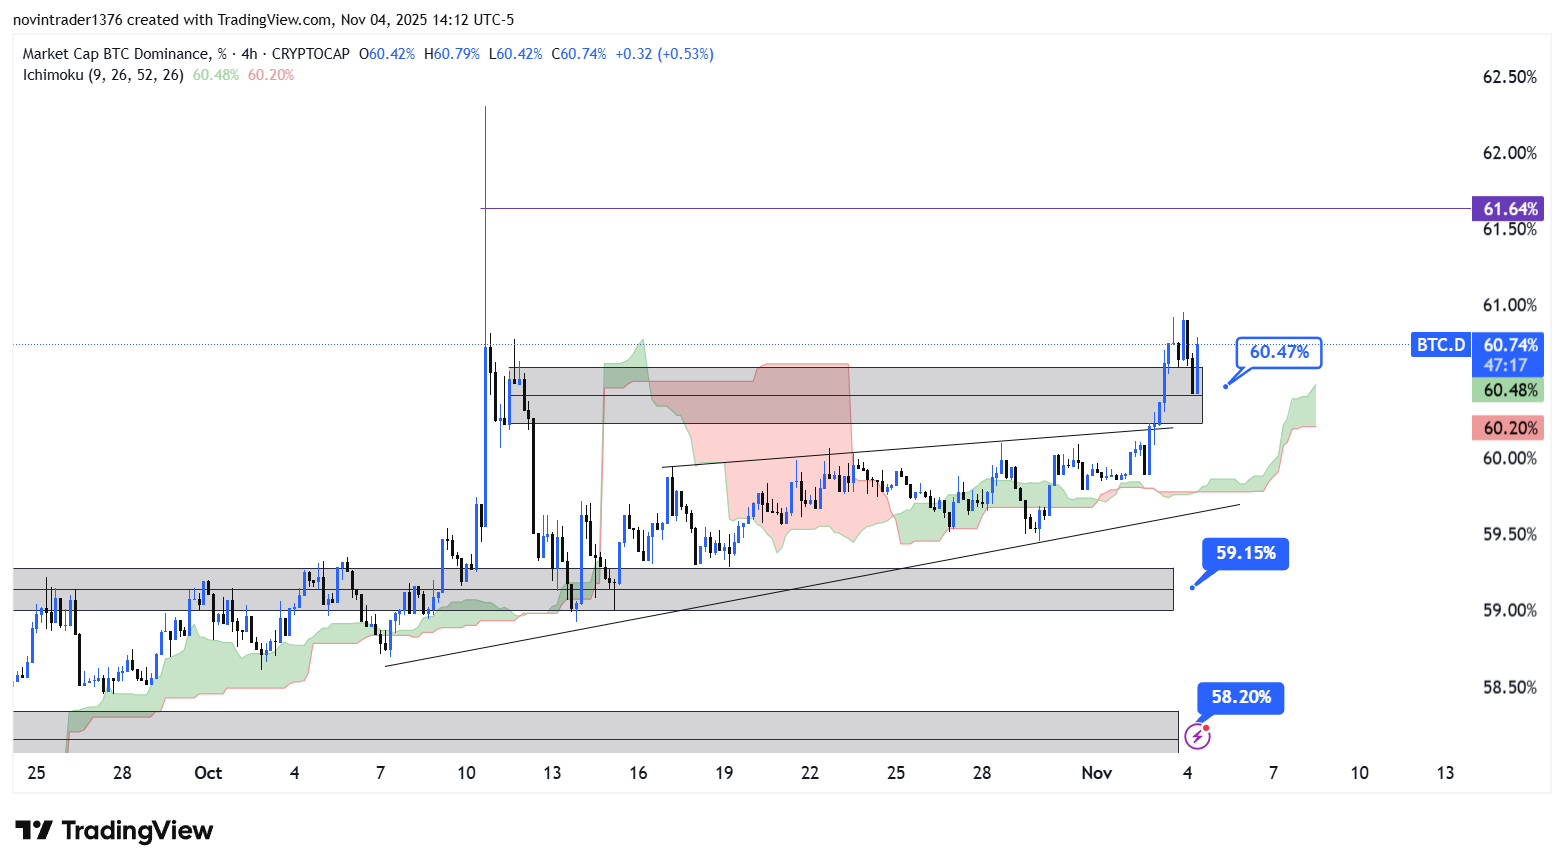Screen dimensions: 1564x868
Task: Click the Oct label on the time axis
Action: pyautogui.click(x=208, y=773)
